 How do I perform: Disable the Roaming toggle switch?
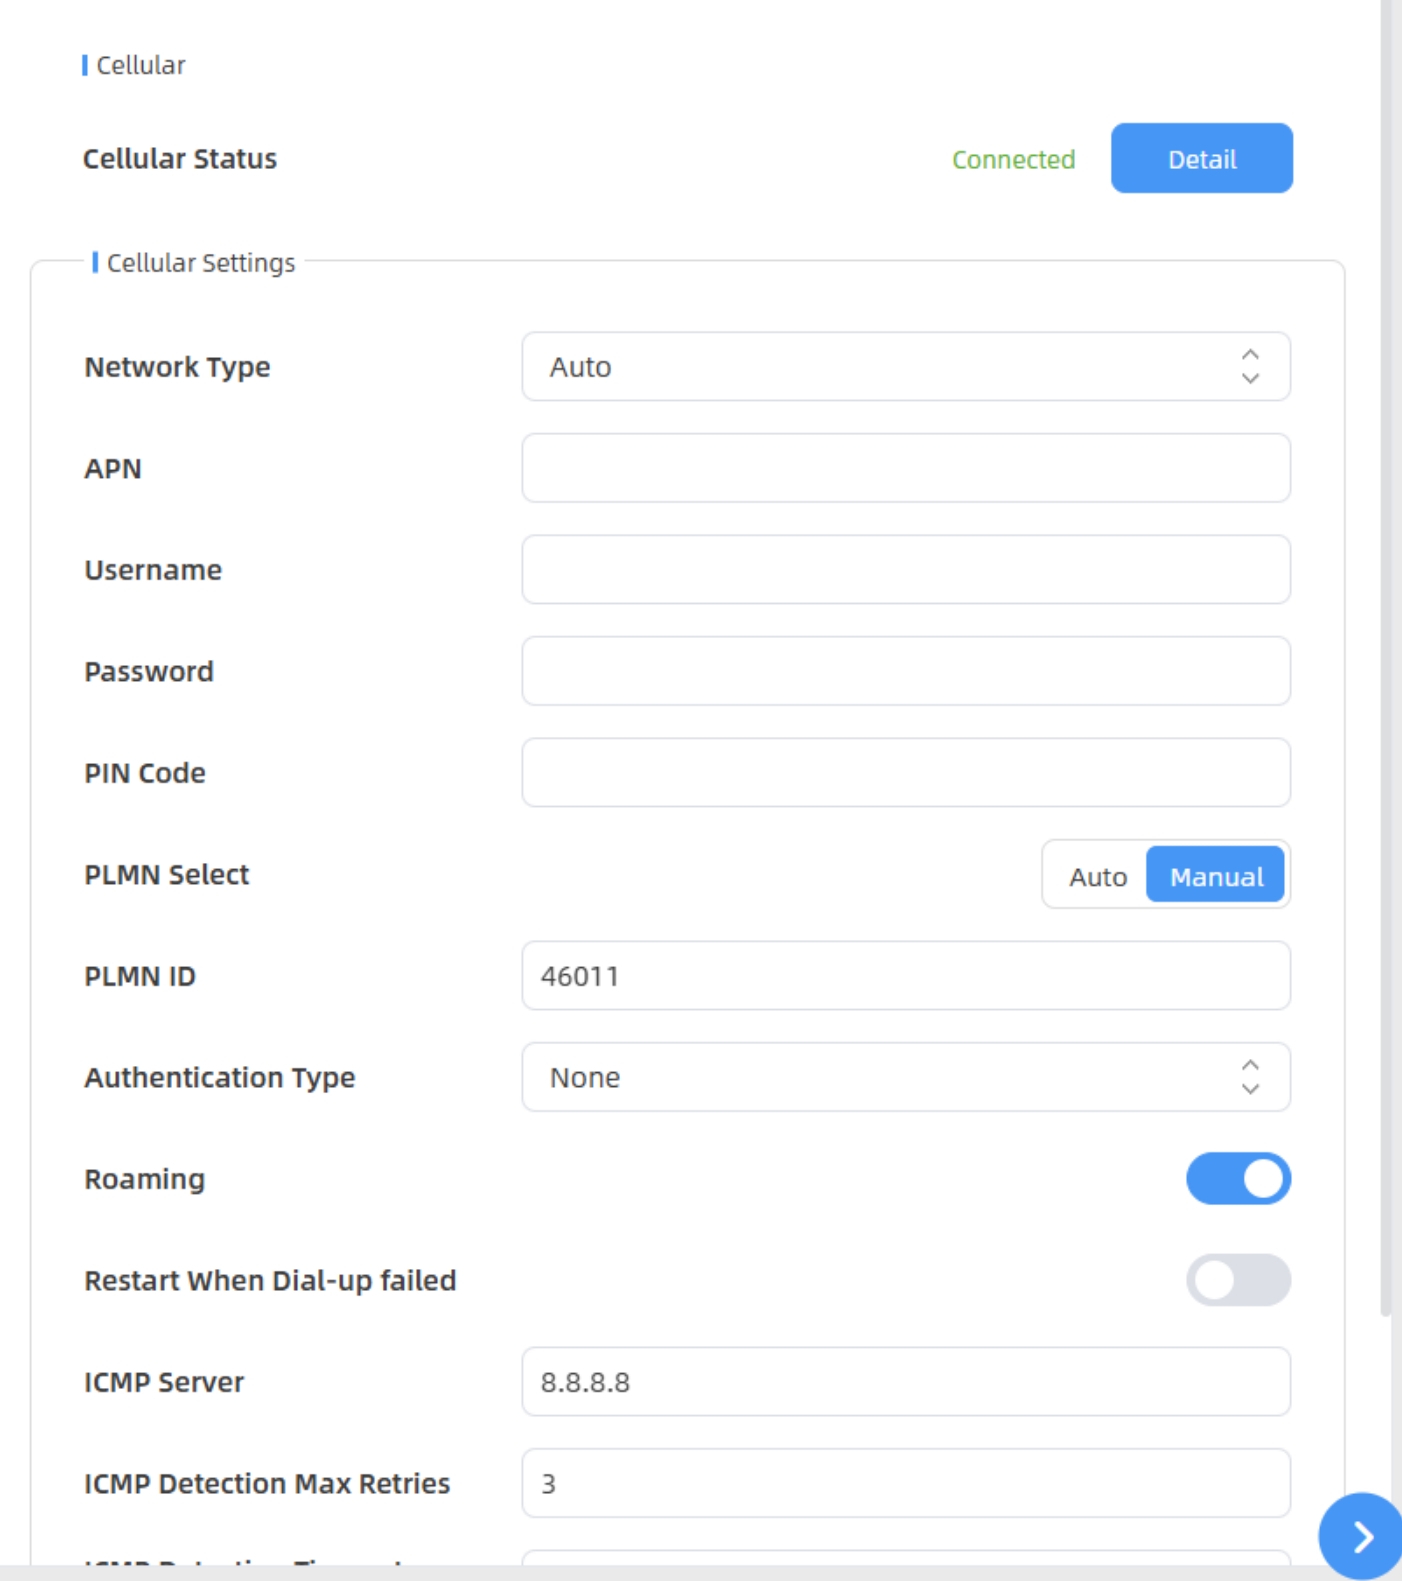pyautogui.click(x=1238, y=1179)
